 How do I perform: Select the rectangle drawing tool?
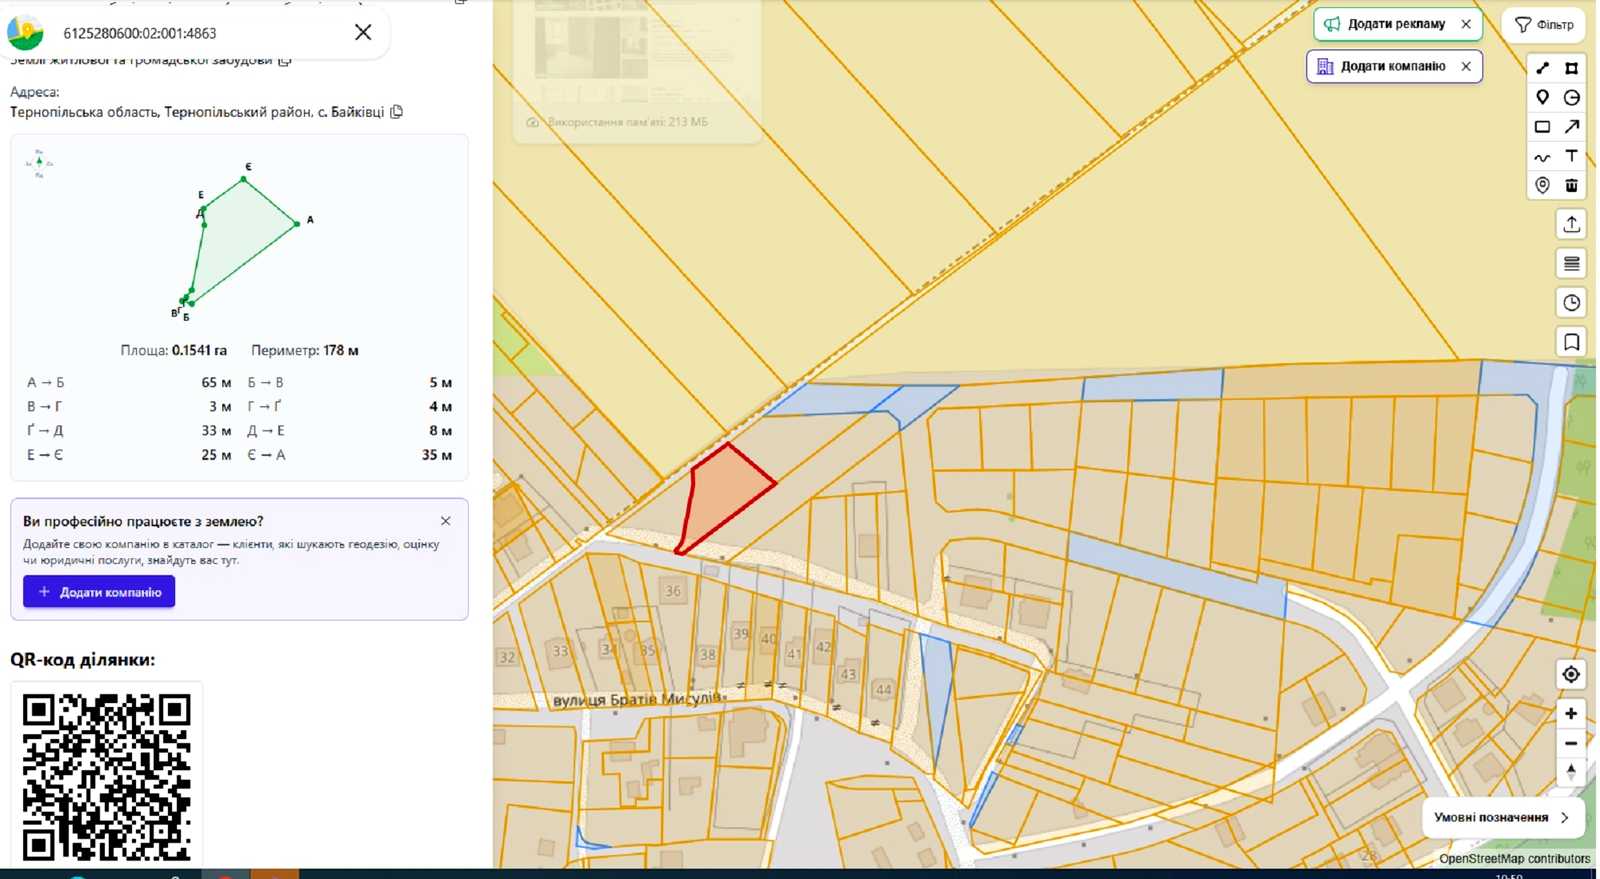coord(1543,127)
